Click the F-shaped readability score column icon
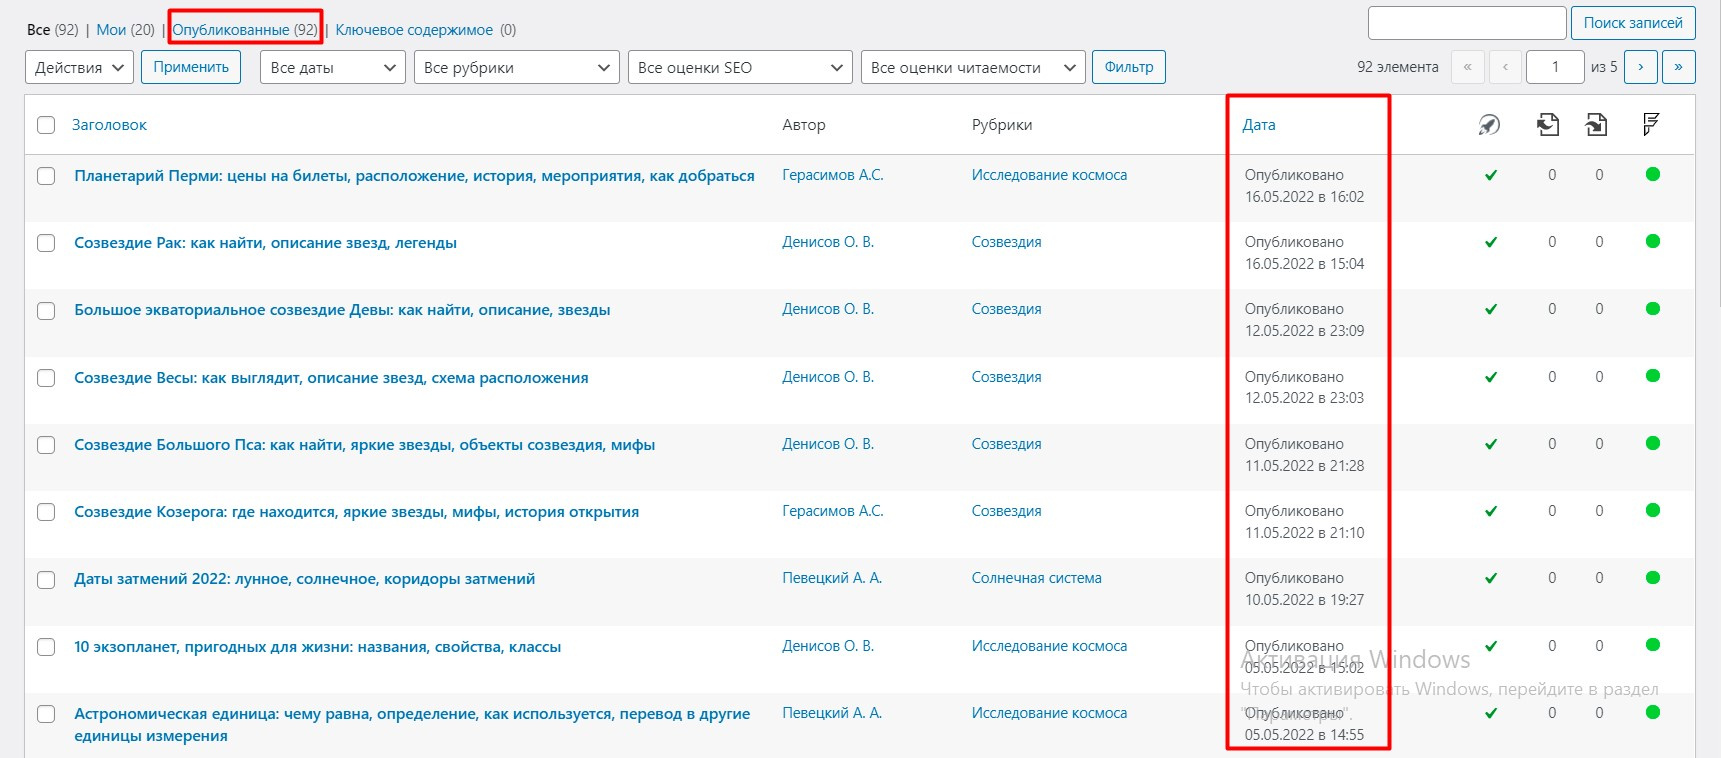This screenshot has width=1721, height=758. point(1651,125)
